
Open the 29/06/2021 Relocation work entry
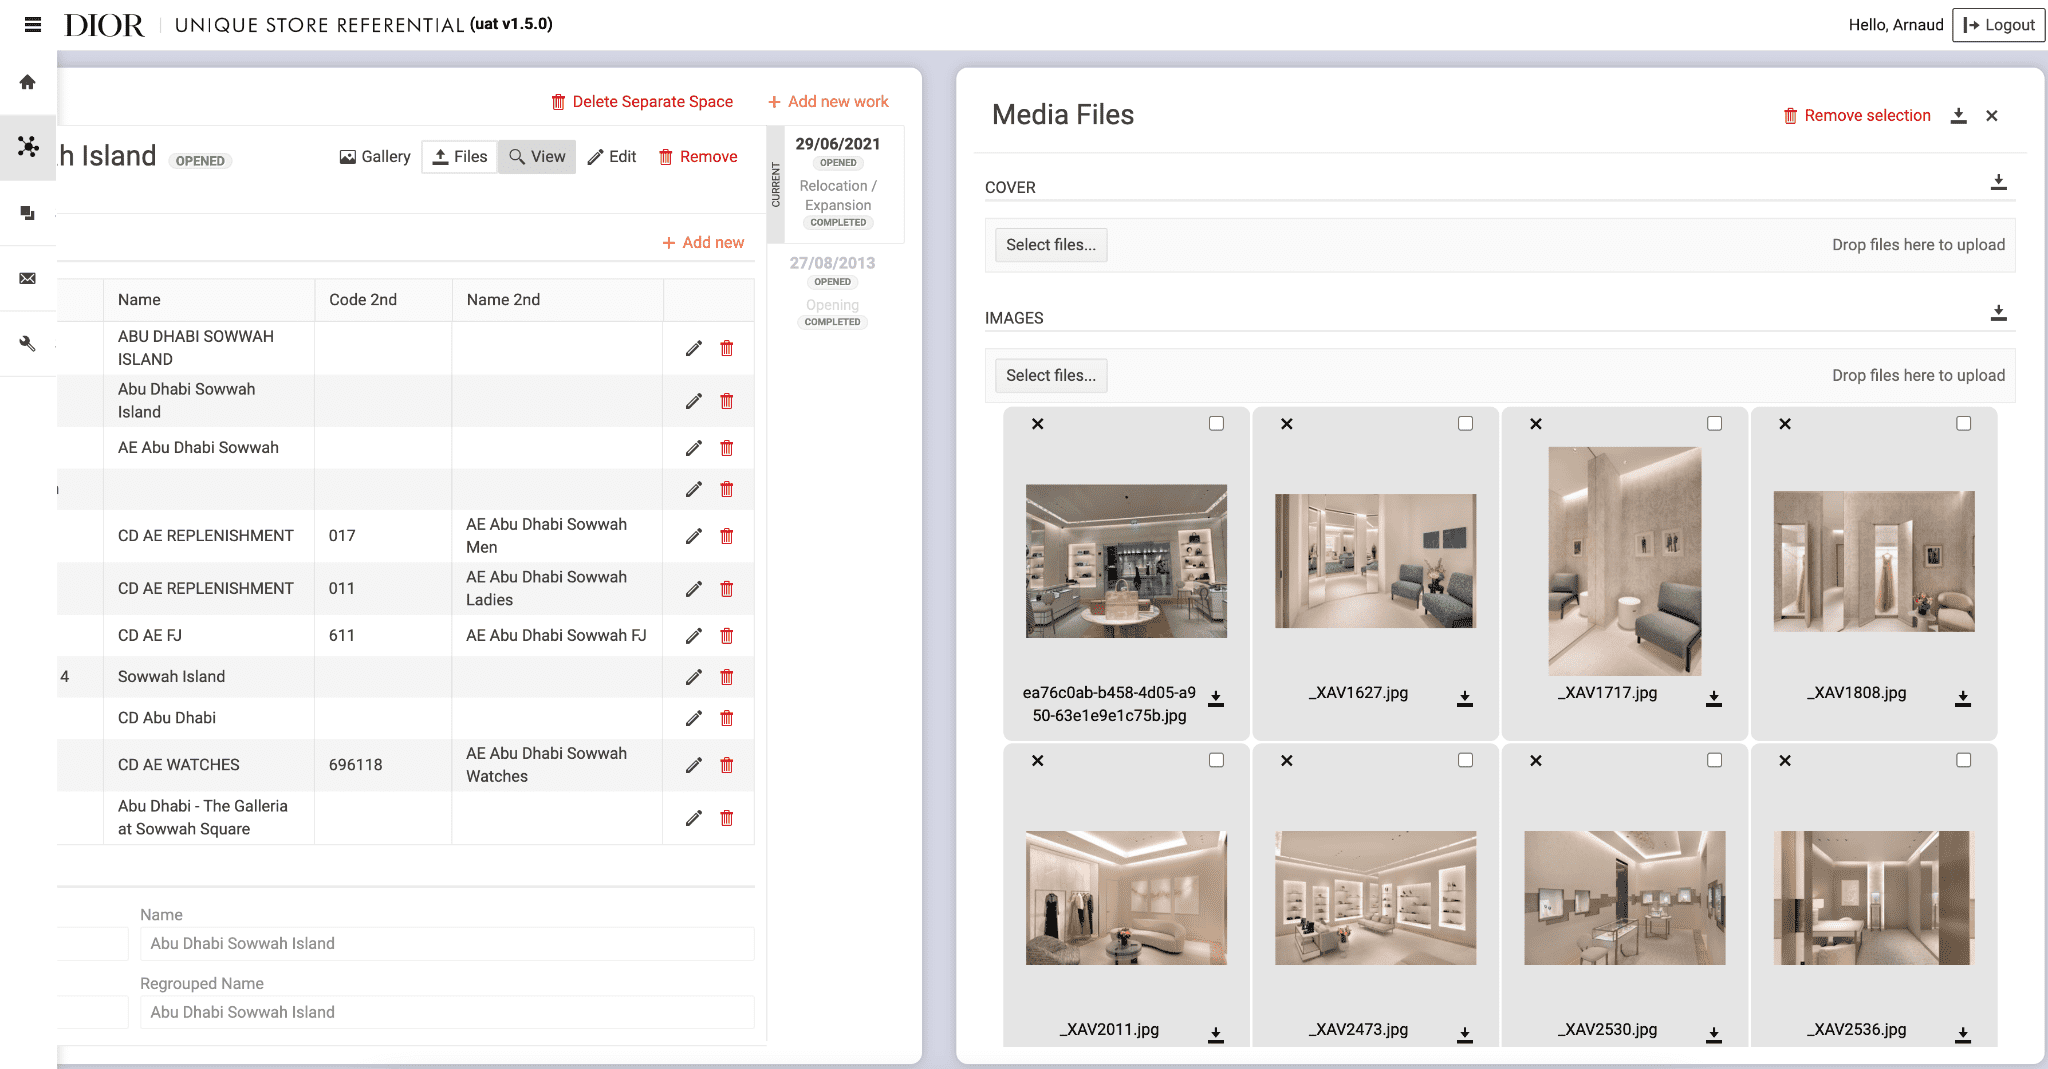coord(838,185)
